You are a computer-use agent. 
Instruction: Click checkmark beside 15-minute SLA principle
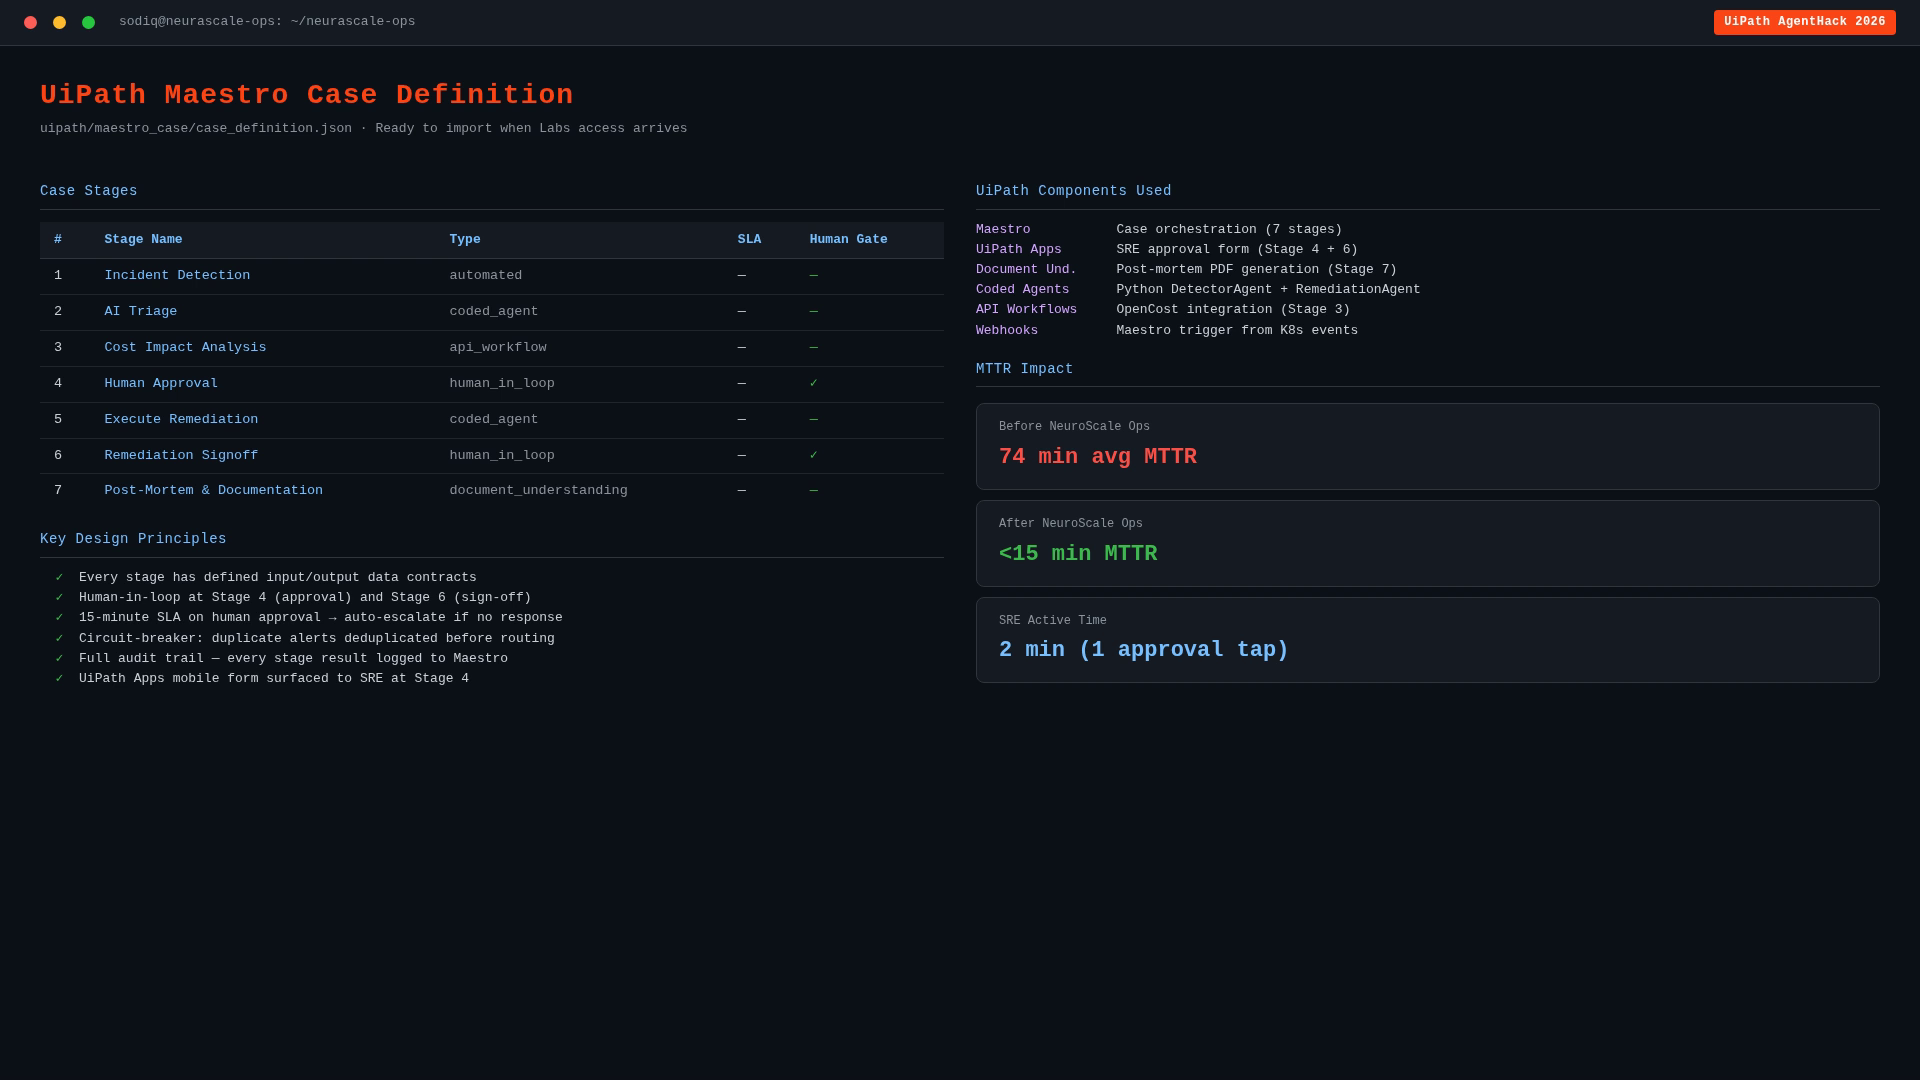click(x=59, y=618)
